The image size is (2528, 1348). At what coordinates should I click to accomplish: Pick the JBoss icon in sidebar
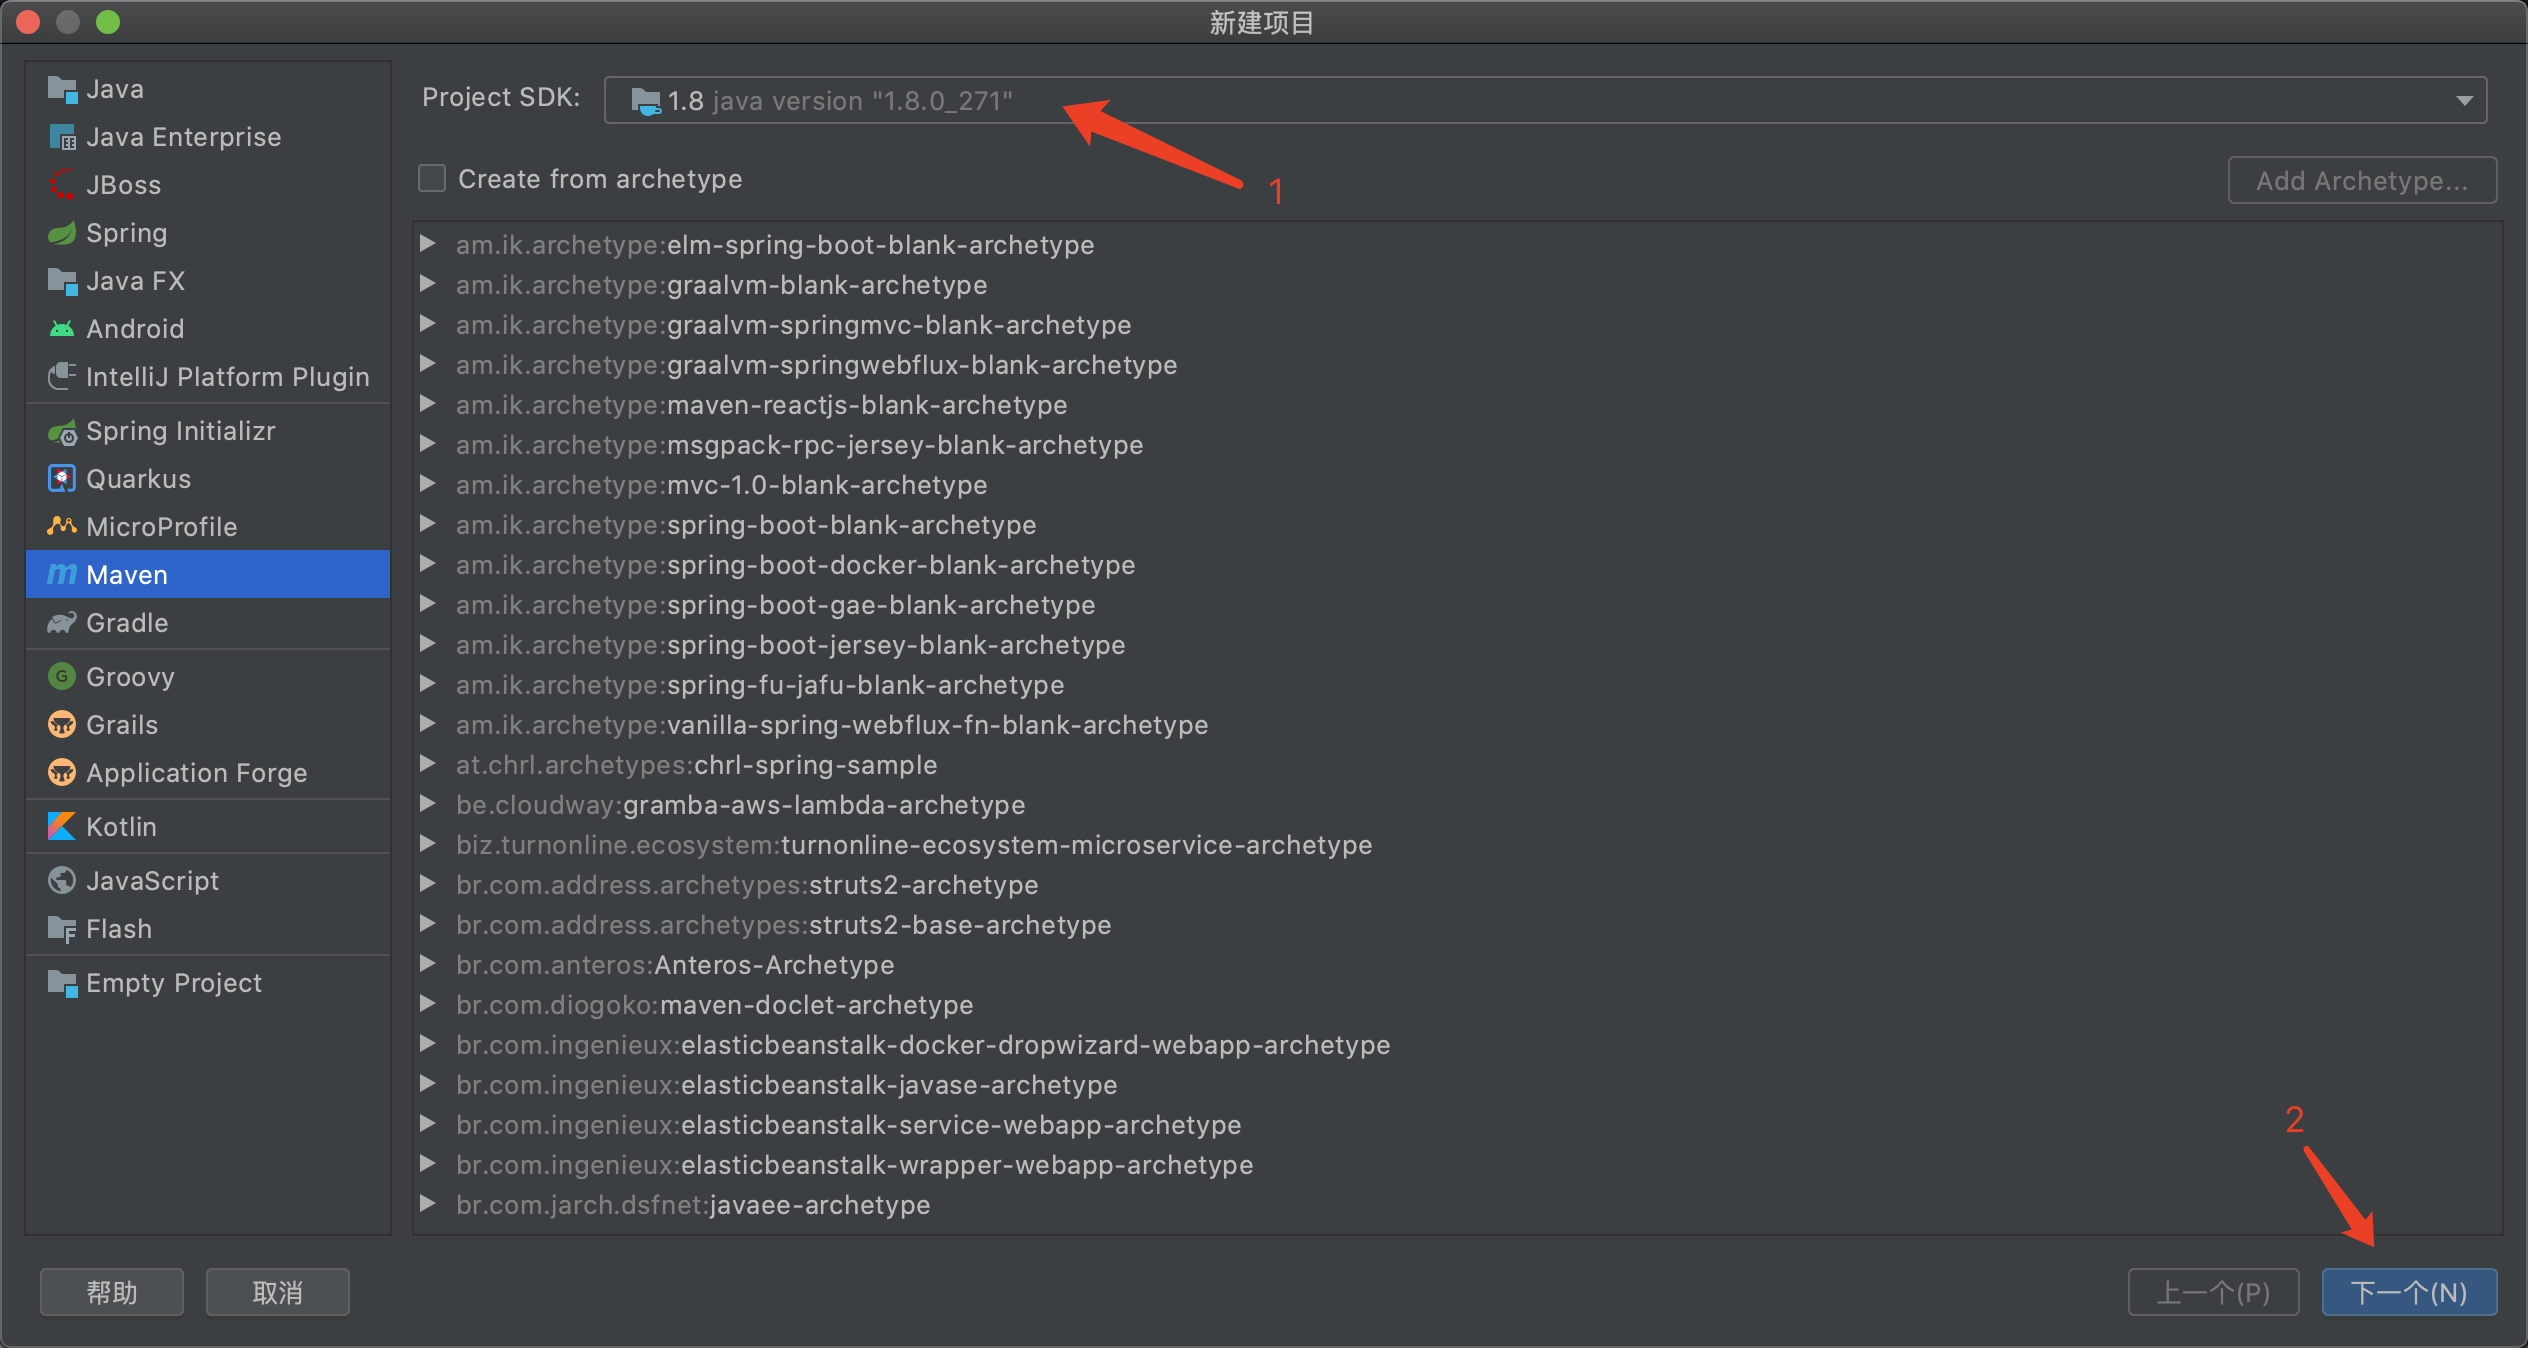[62, 185]
